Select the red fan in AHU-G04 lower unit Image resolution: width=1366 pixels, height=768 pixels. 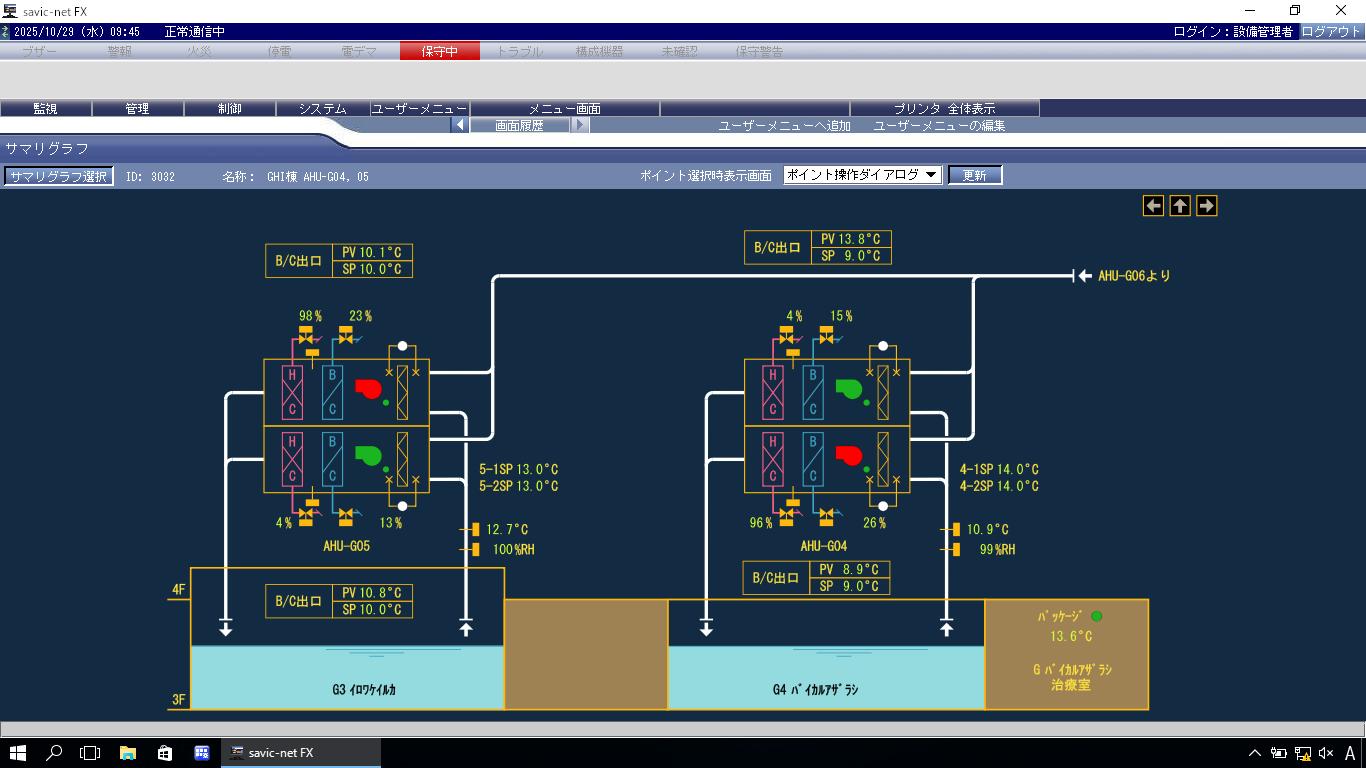[849, 457]
